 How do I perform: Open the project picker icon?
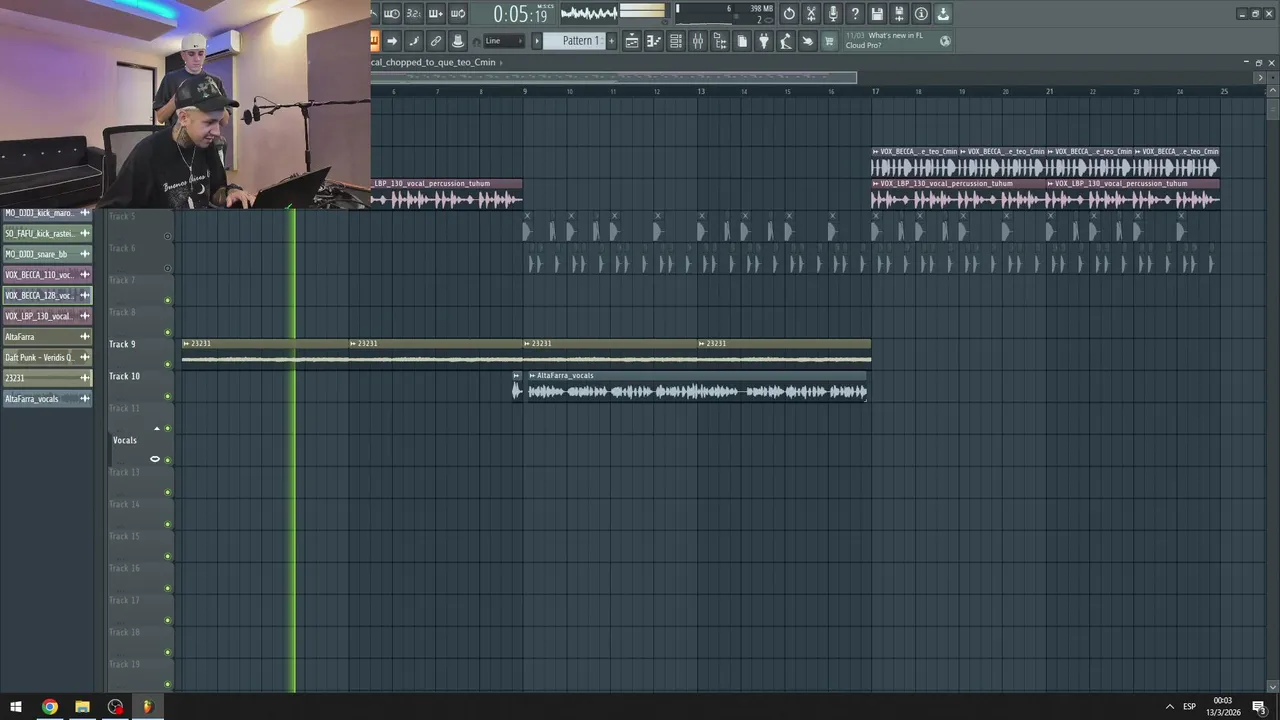click(742, 41)
